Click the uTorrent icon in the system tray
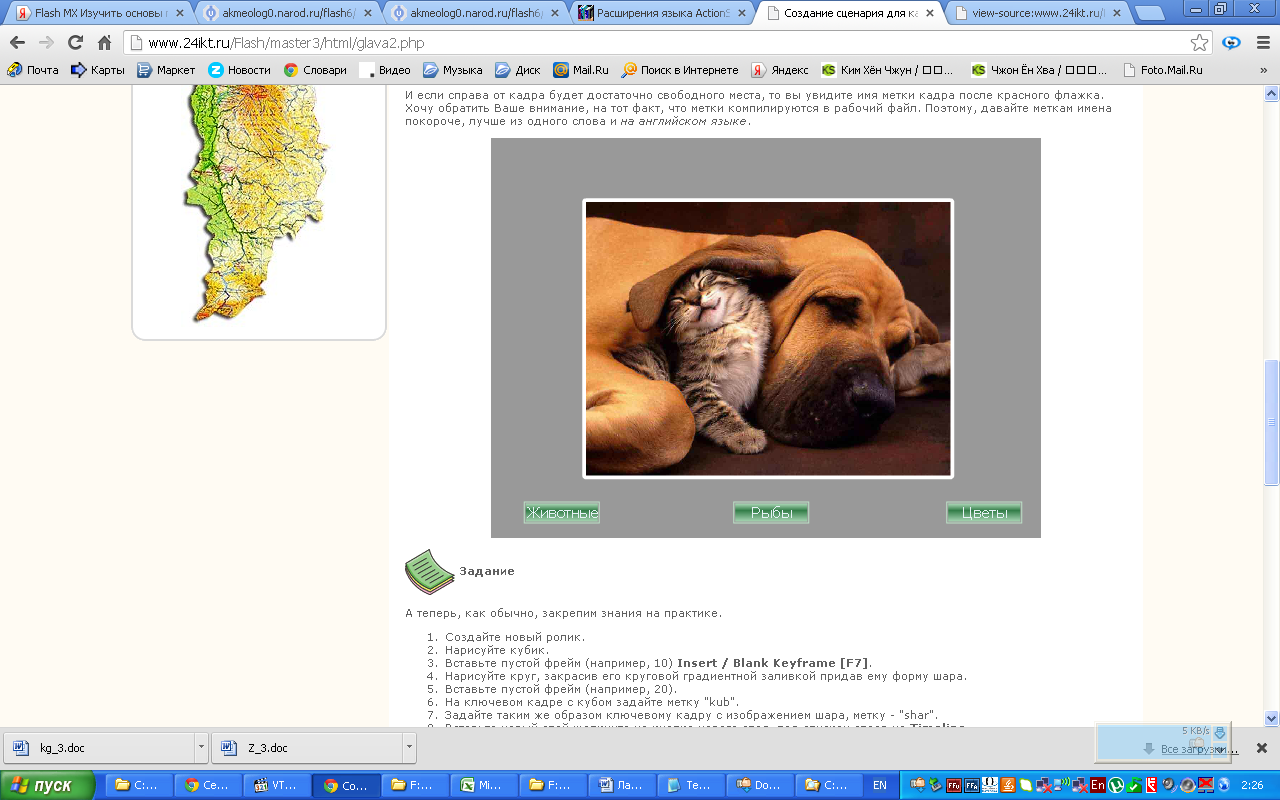Image resolution: width=1280 pixels, height=800 pixels. pyautogui.click(x=1116, y=785)
